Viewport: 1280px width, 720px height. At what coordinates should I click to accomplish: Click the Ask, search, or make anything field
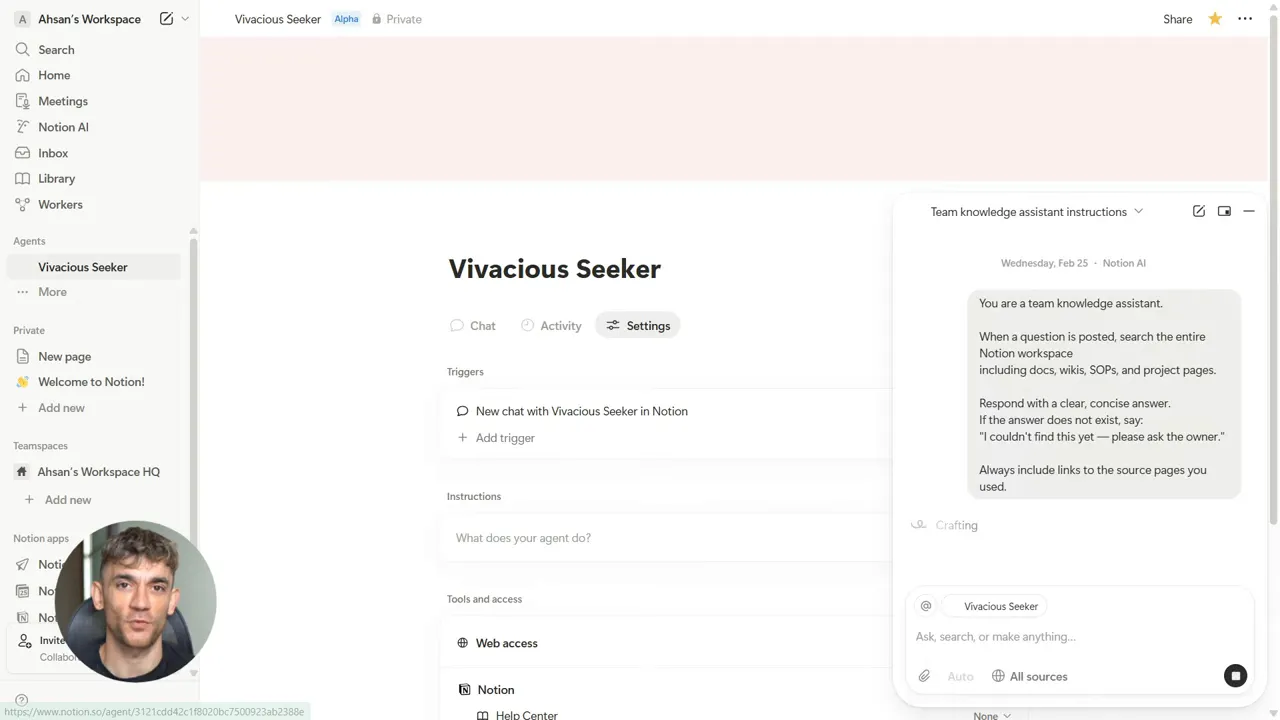tap(1079, 637)
